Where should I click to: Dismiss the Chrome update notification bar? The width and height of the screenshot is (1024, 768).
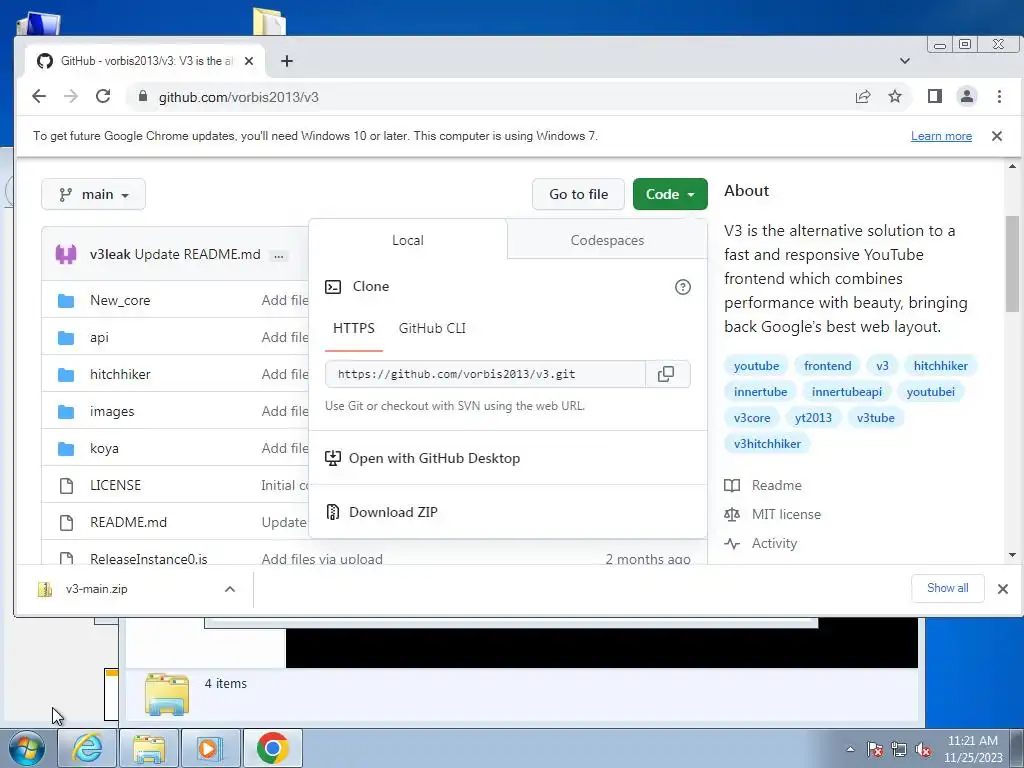point(997,136)
